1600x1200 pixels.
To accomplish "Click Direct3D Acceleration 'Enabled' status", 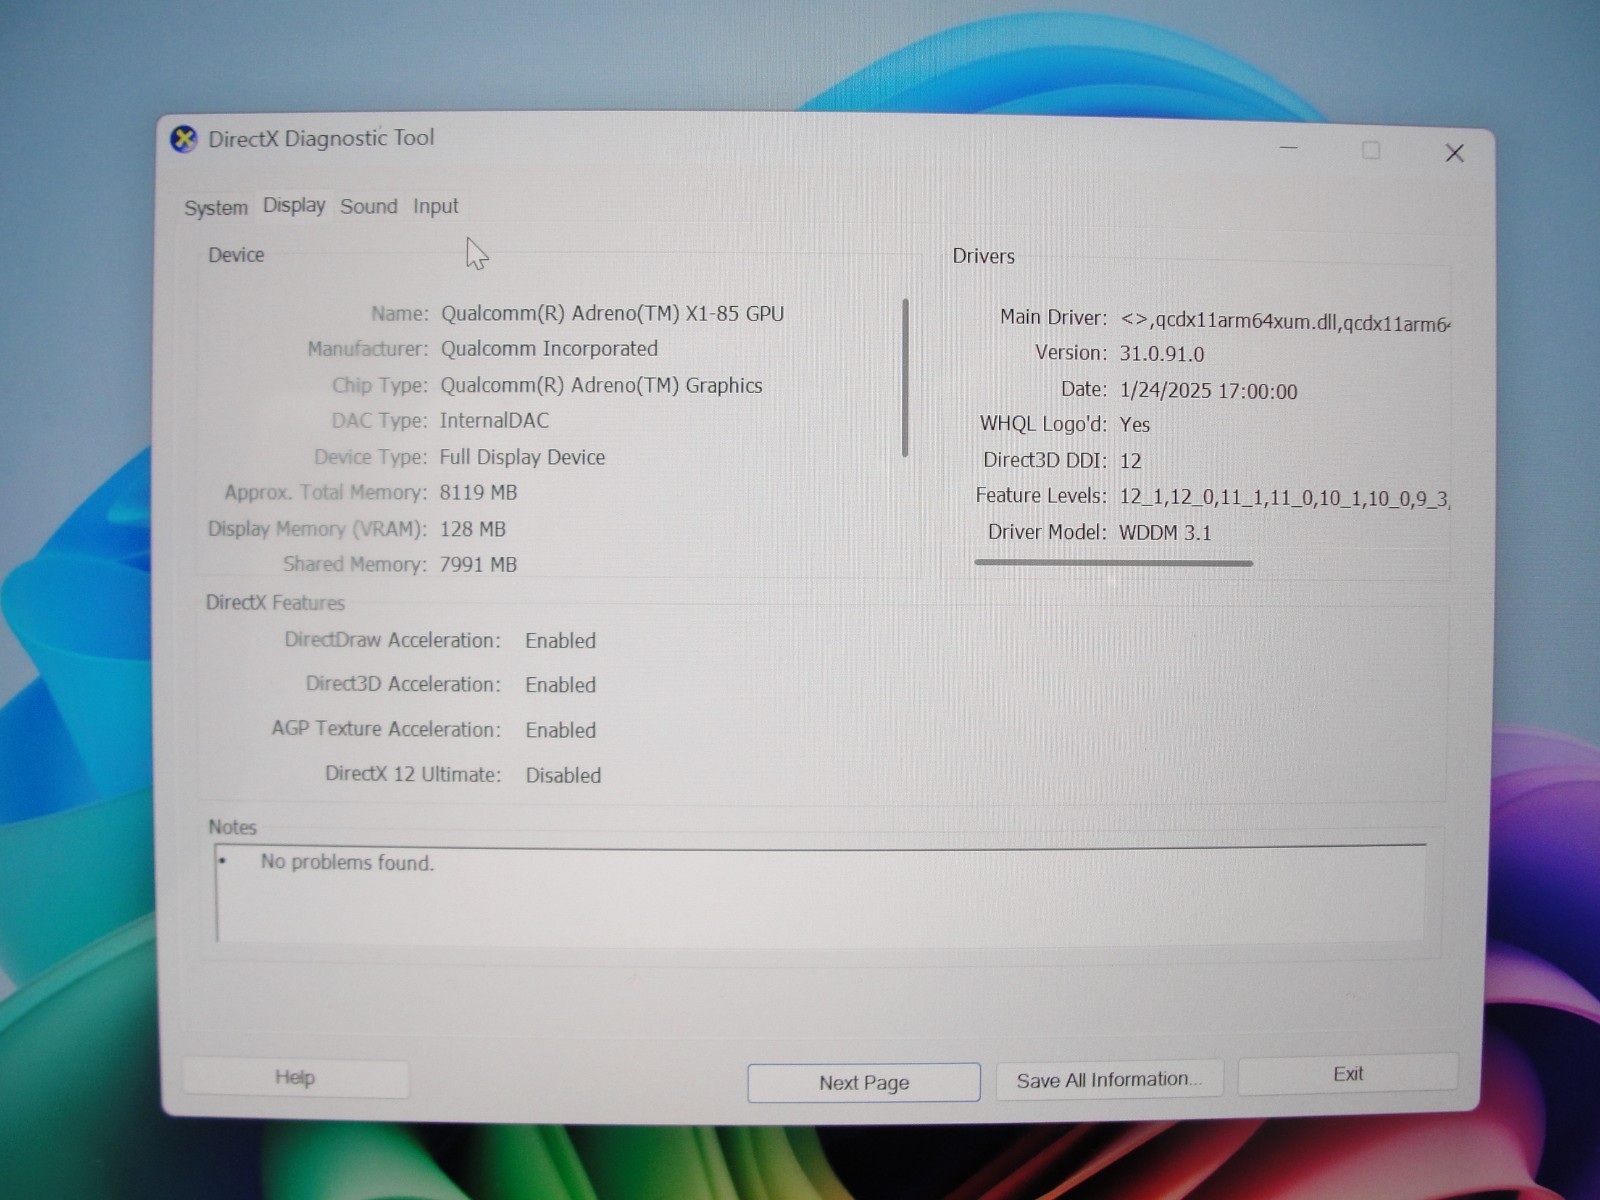I will pos(560,685).
